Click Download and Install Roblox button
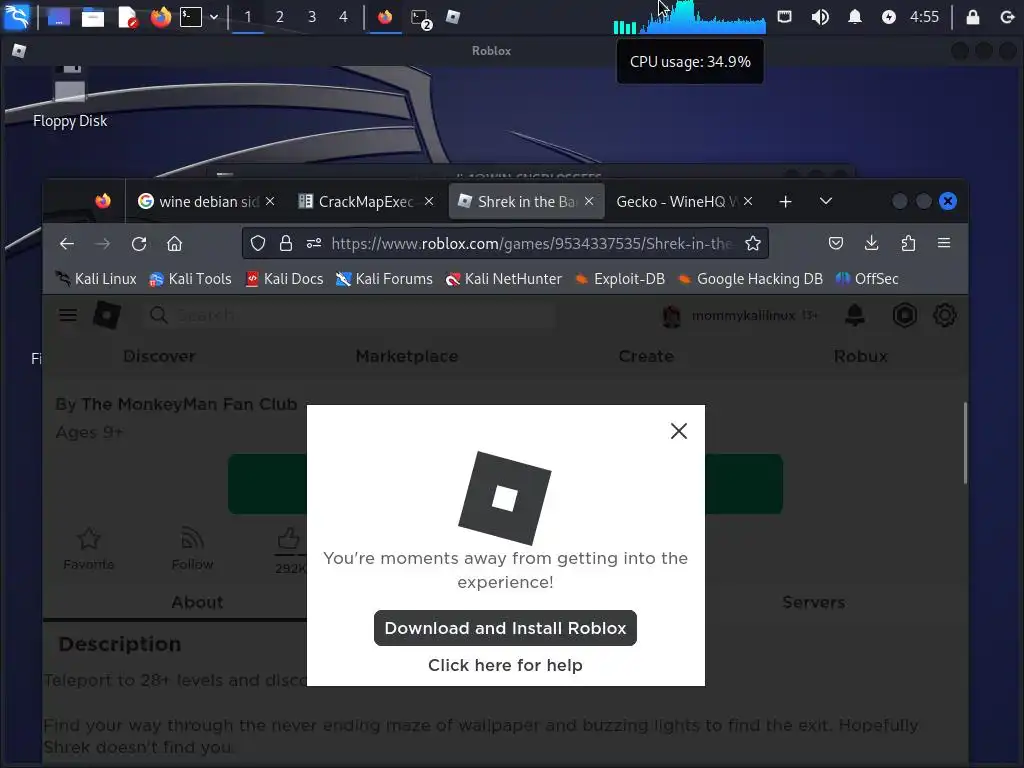The image size is (1024, 768). pyautogui.click(x=505, y=628)
